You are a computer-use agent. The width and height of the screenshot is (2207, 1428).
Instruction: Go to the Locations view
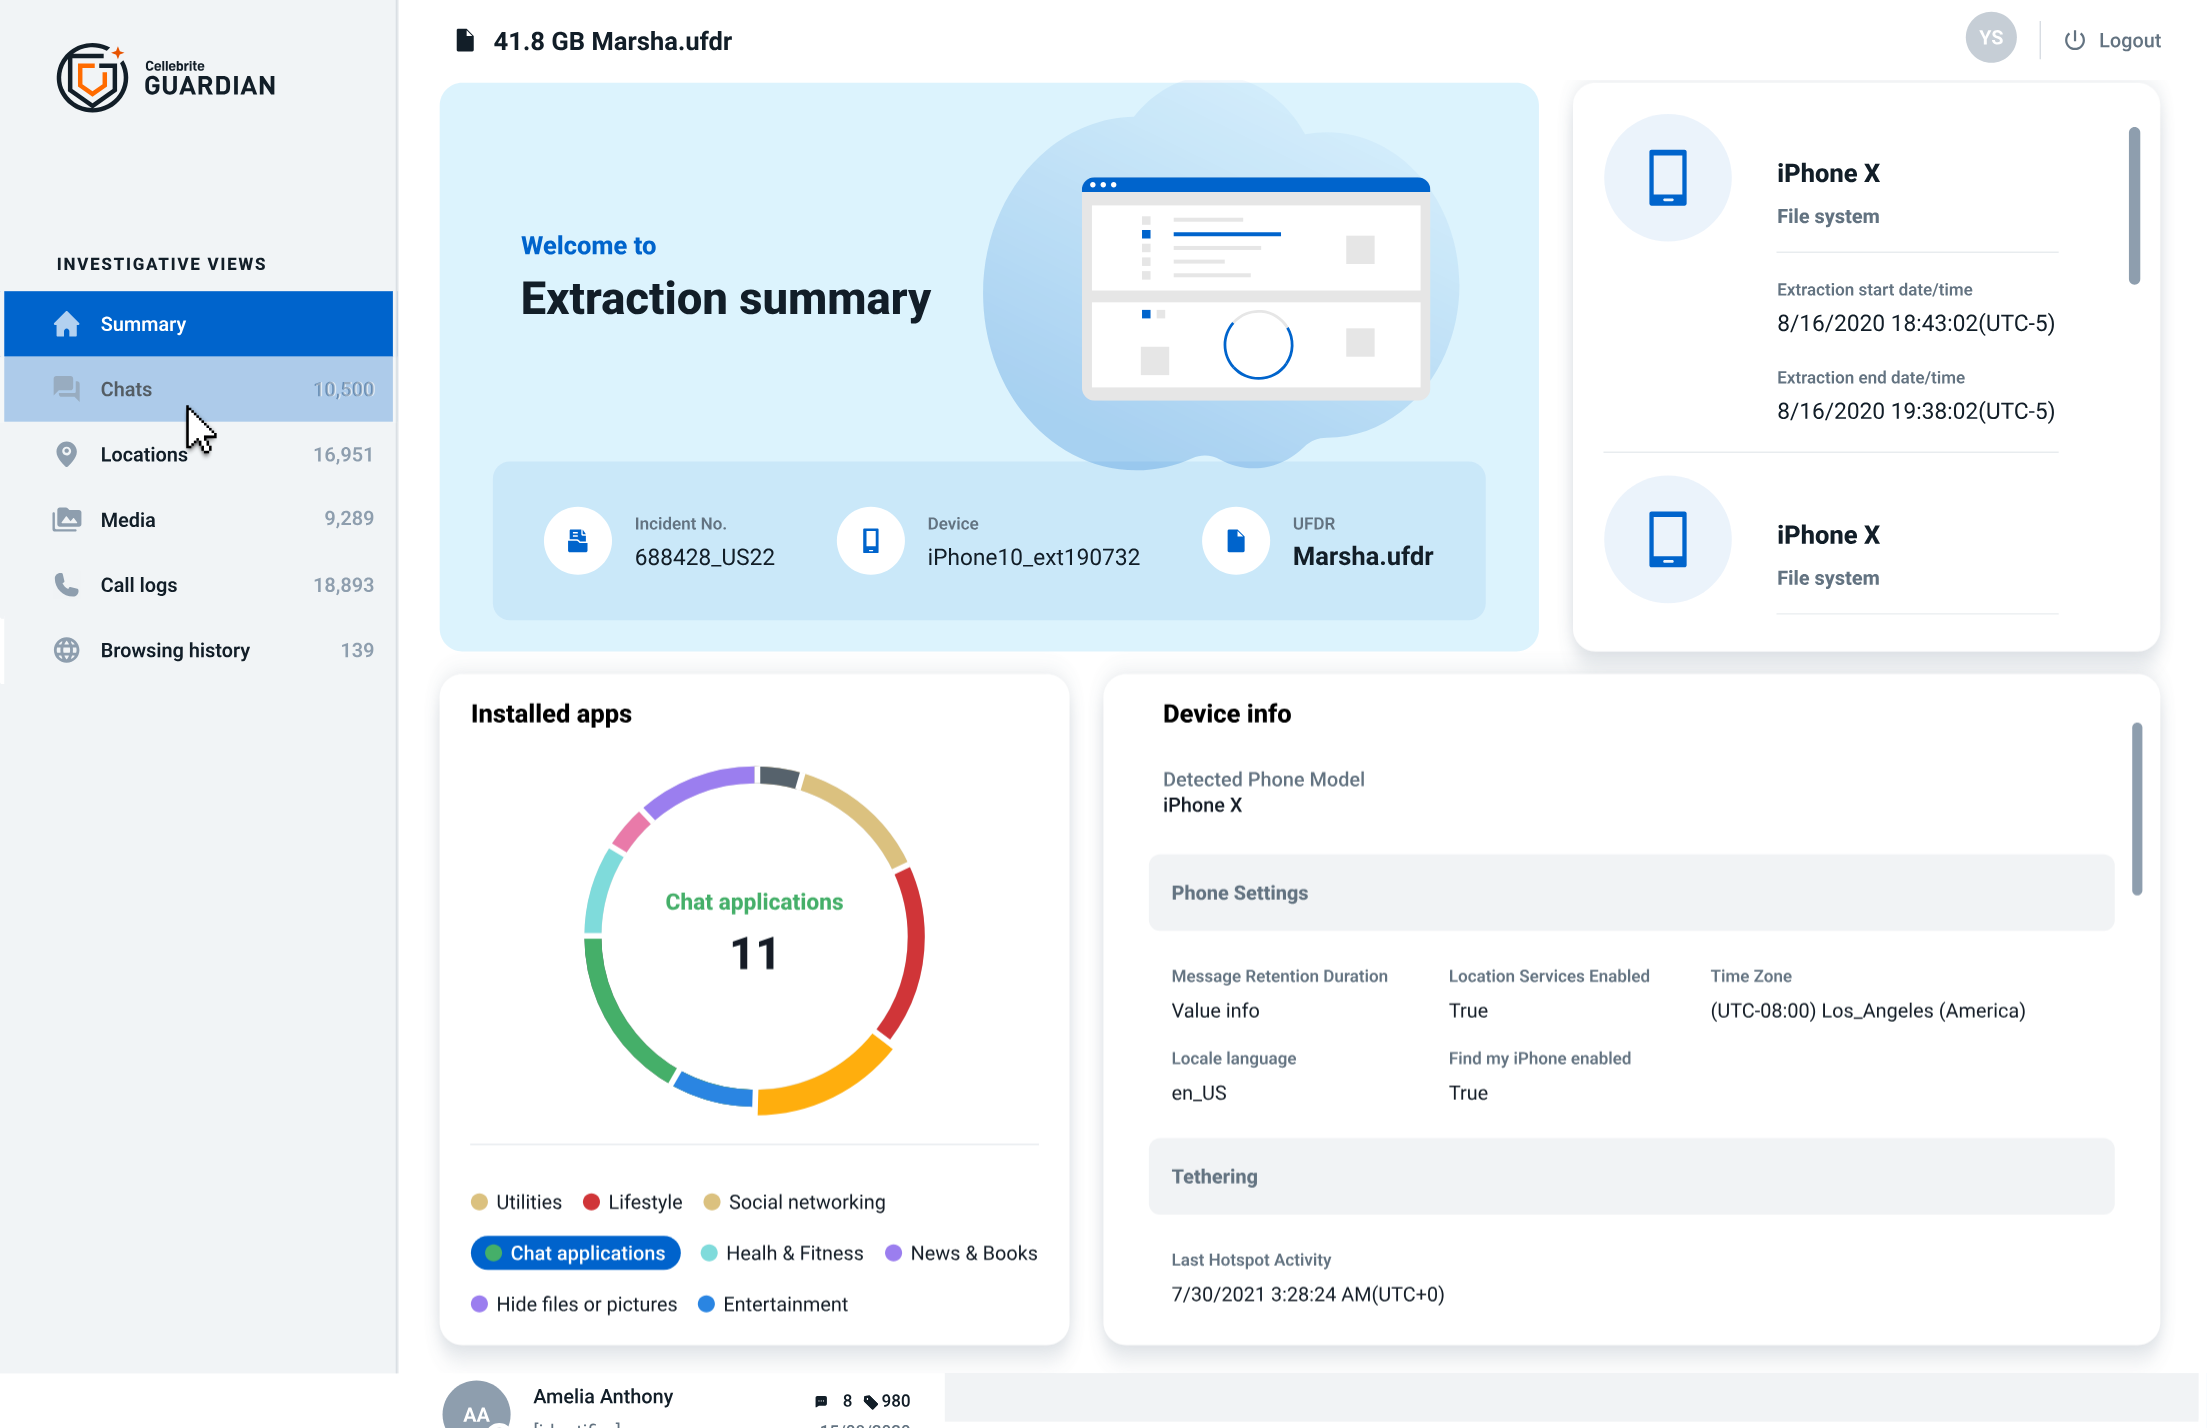(198, 454)
